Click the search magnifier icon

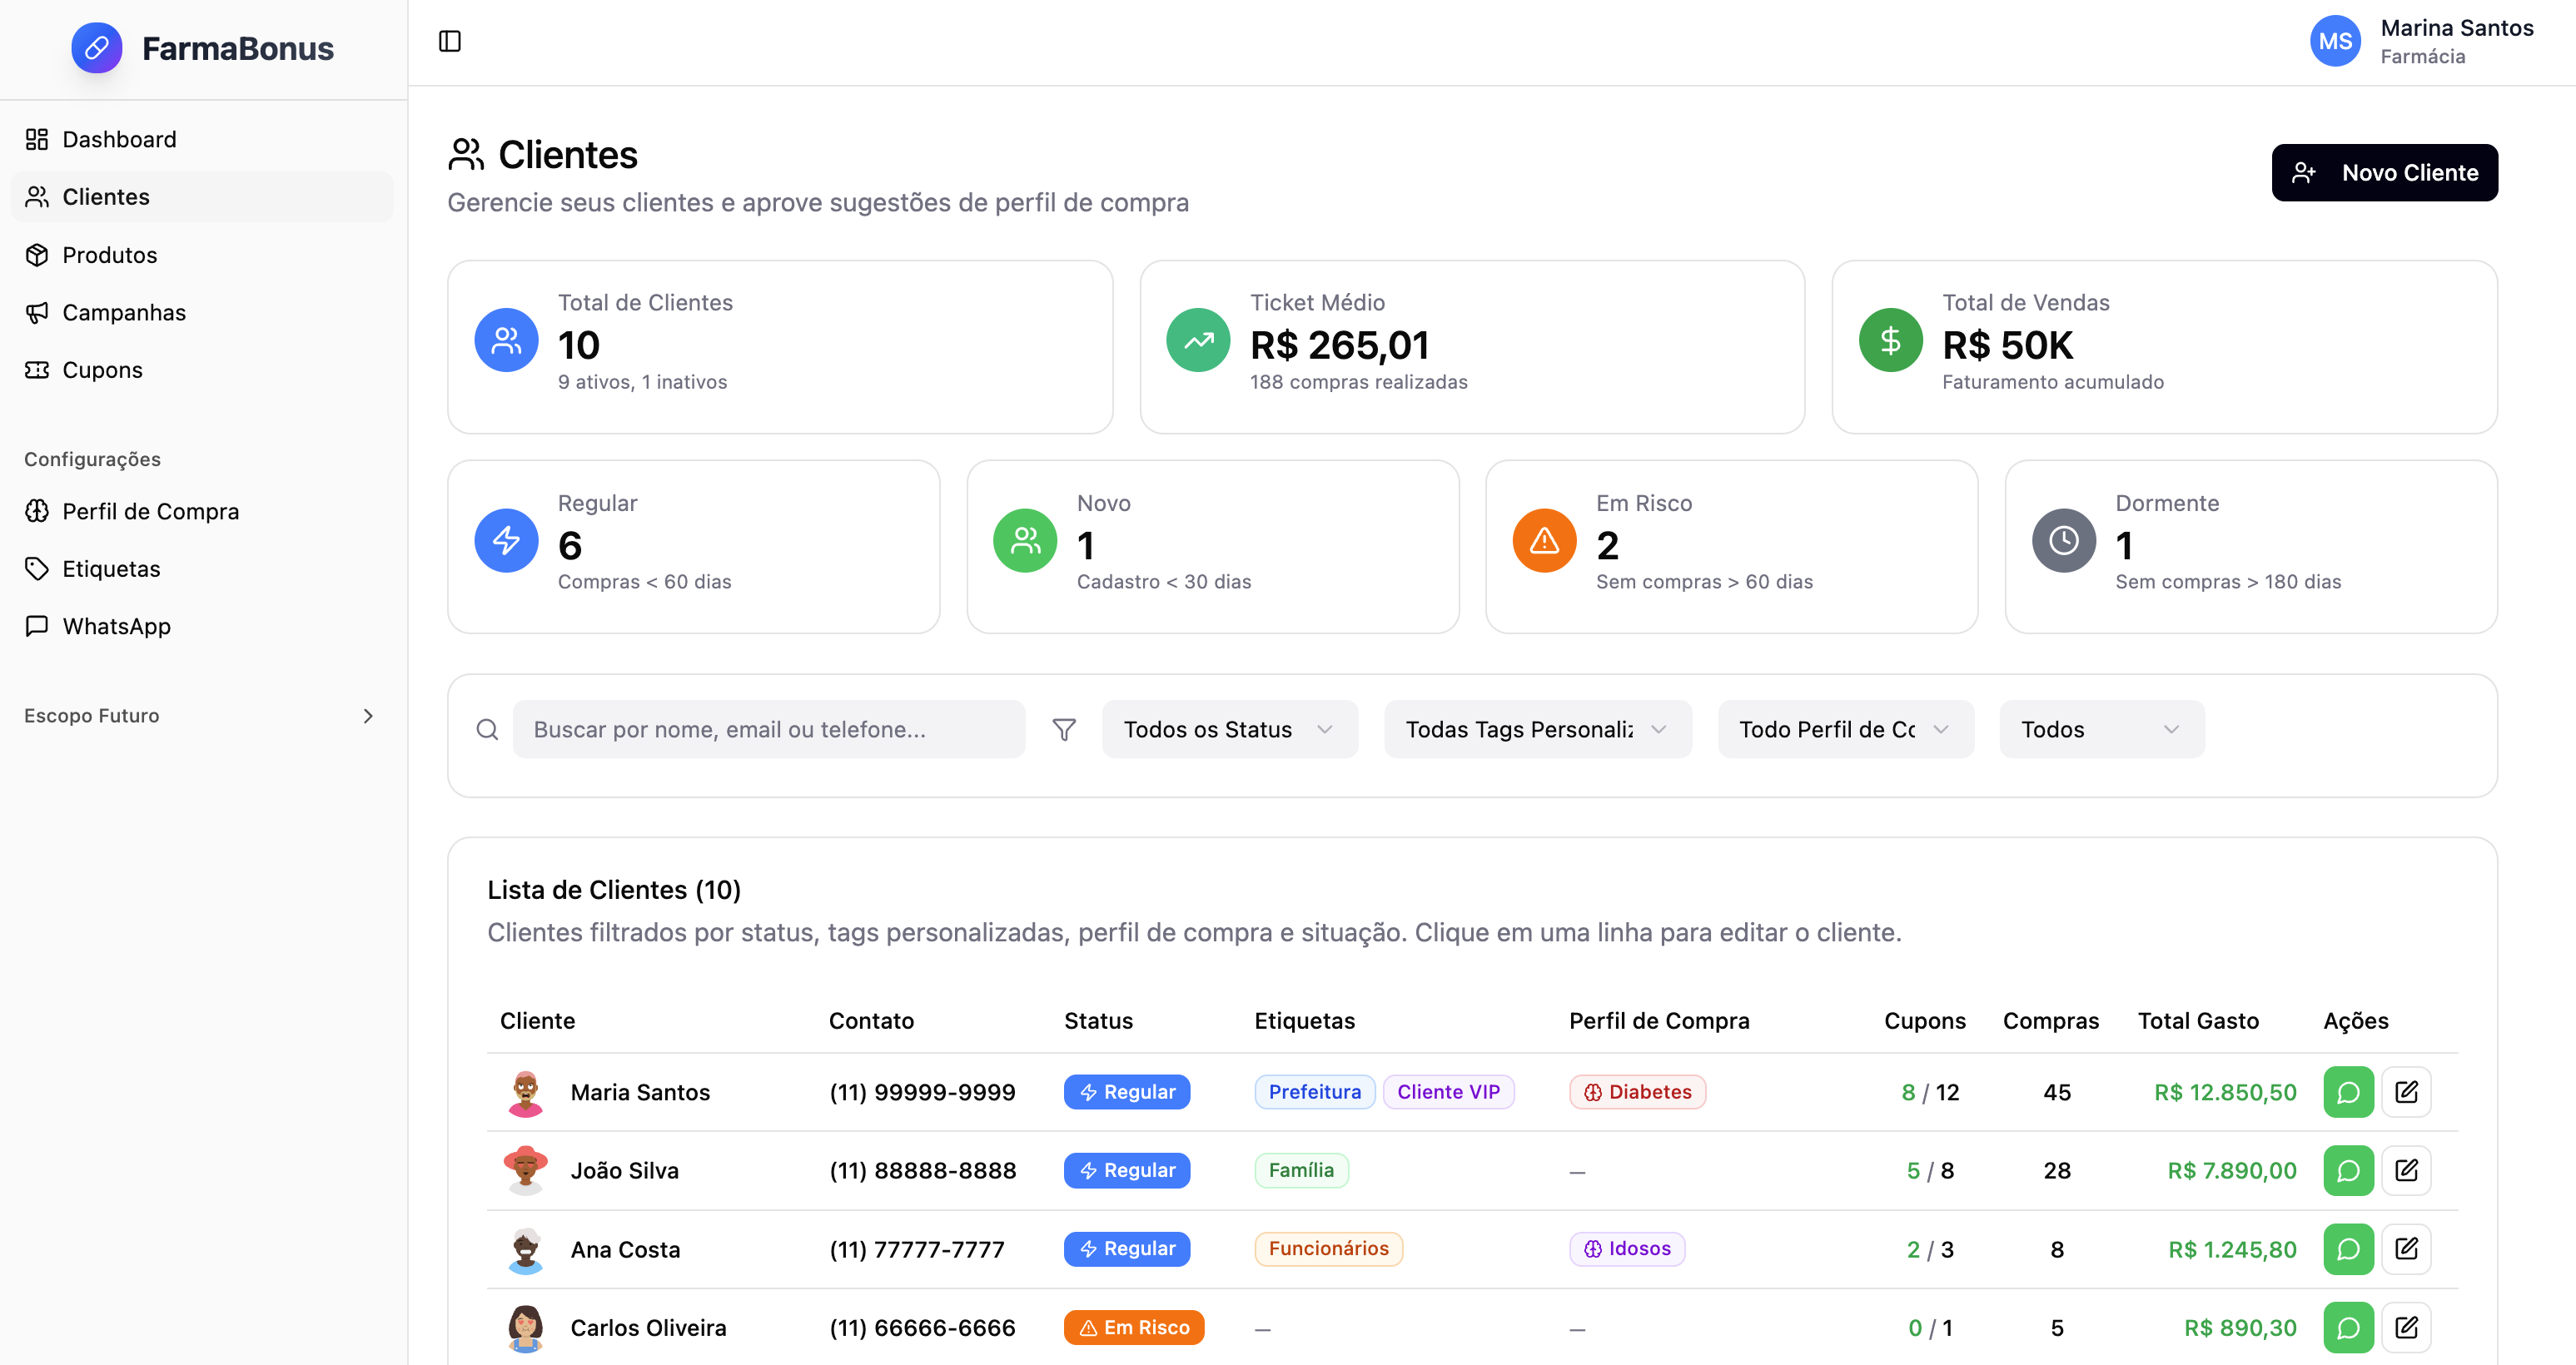(487, 730)
